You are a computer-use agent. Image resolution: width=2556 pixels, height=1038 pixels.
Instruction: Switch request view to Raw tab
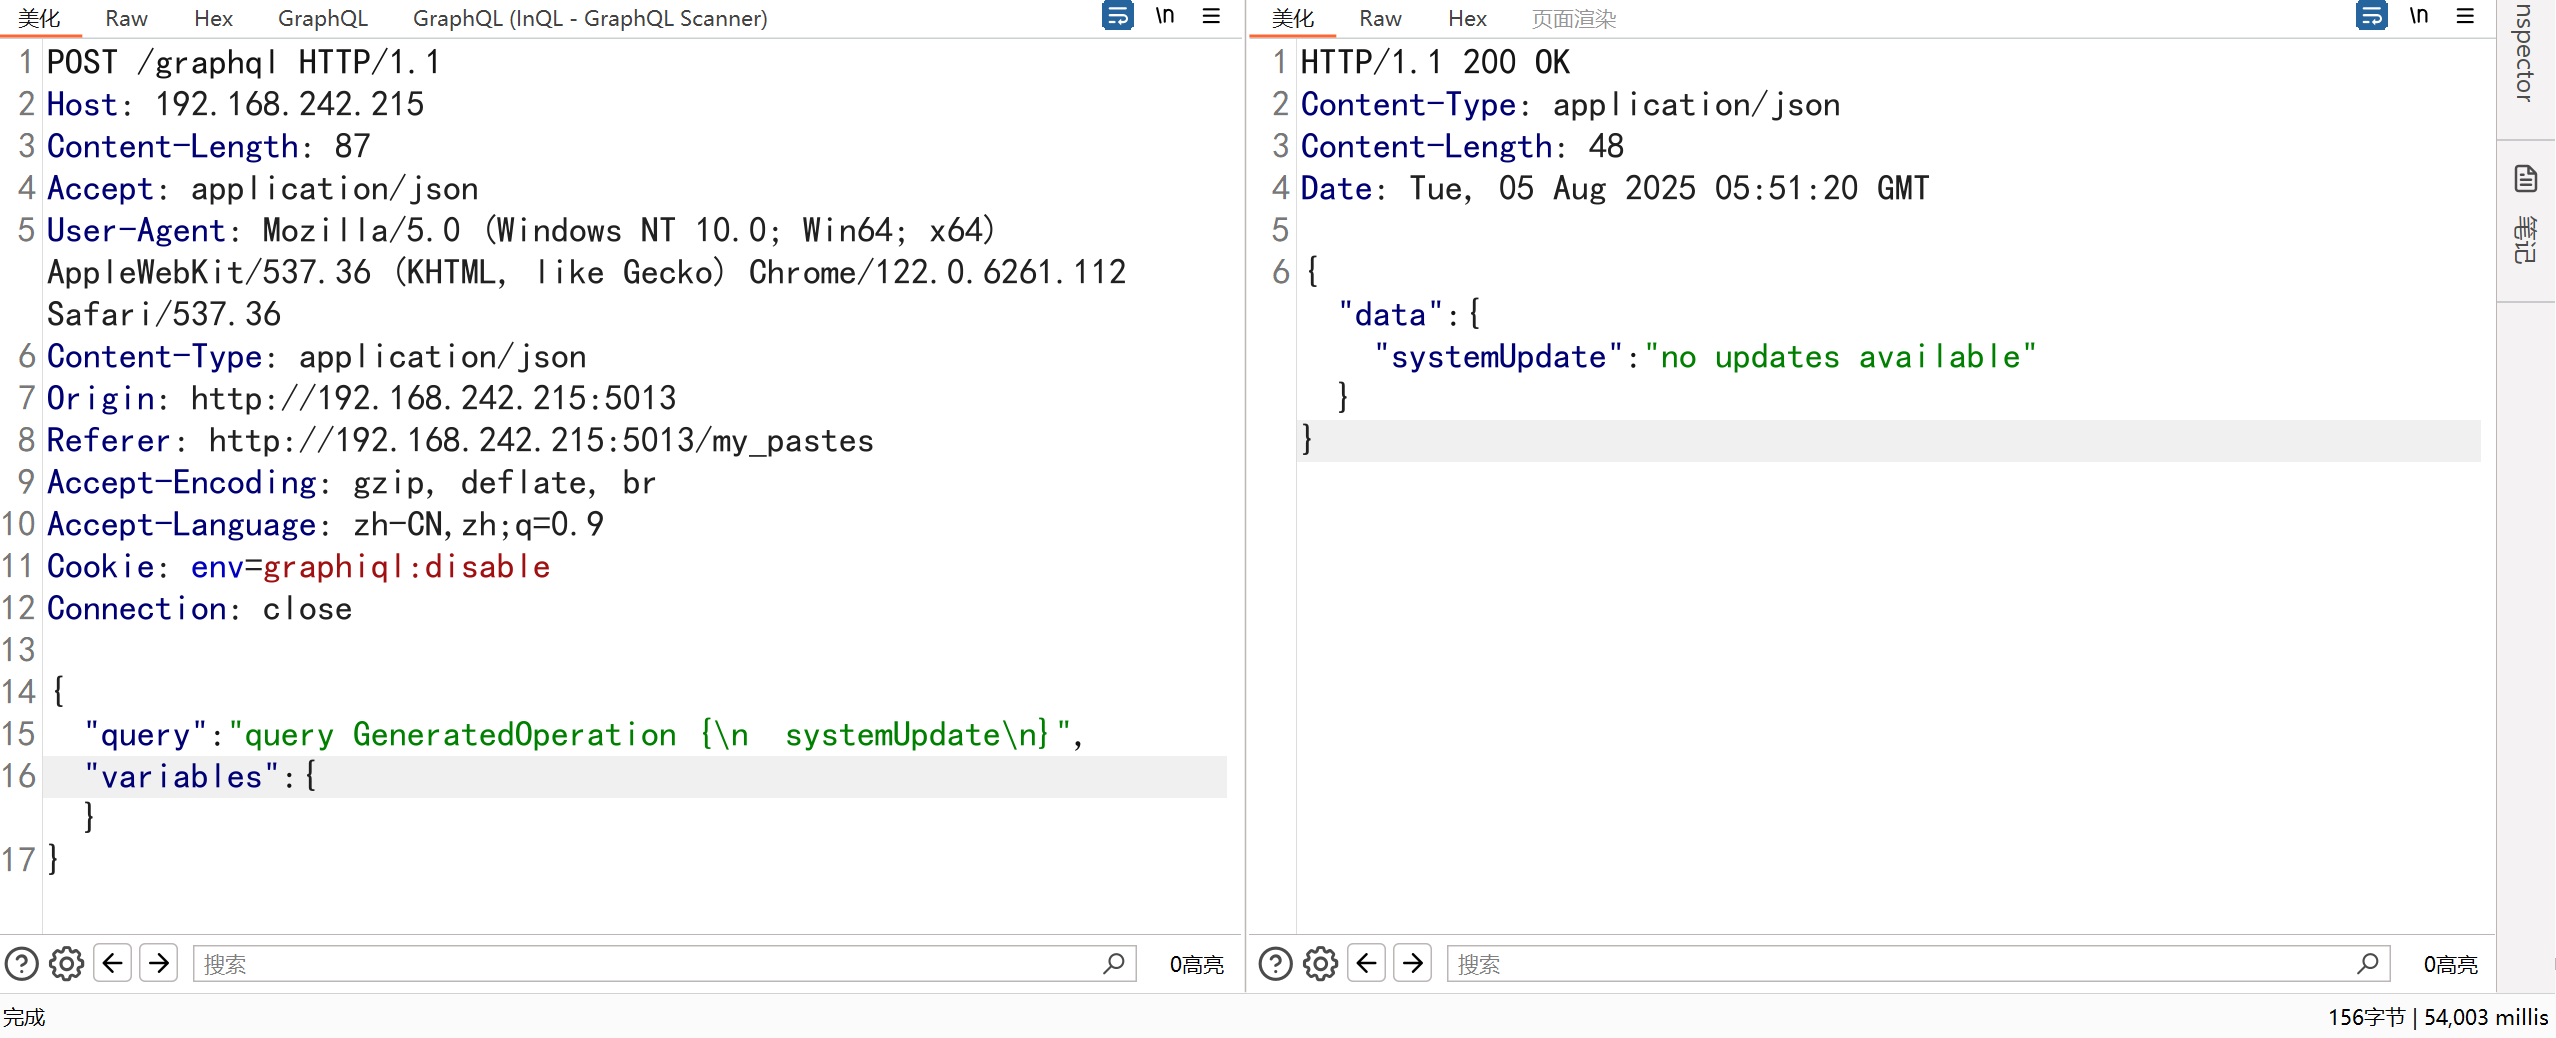(x=126, y=19)
